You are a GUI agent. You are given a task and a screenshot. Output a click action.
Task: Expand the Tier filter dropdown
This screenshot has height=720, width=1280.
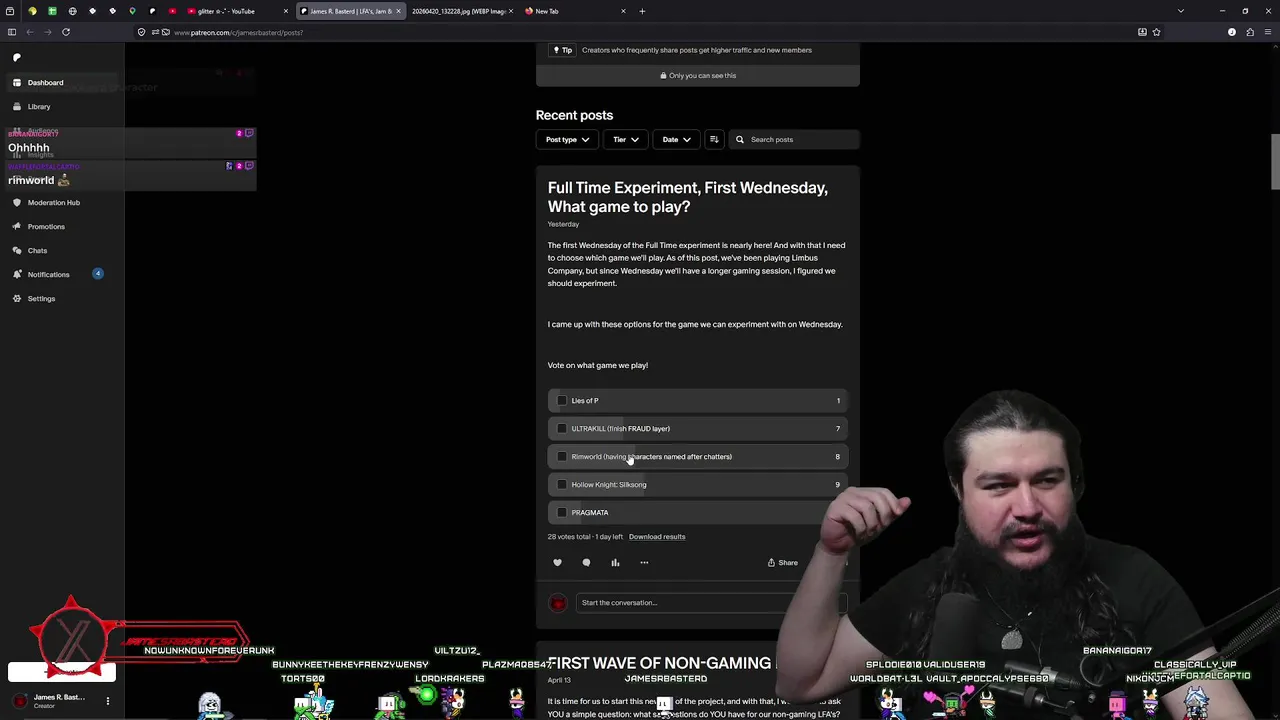coord(625,140)
